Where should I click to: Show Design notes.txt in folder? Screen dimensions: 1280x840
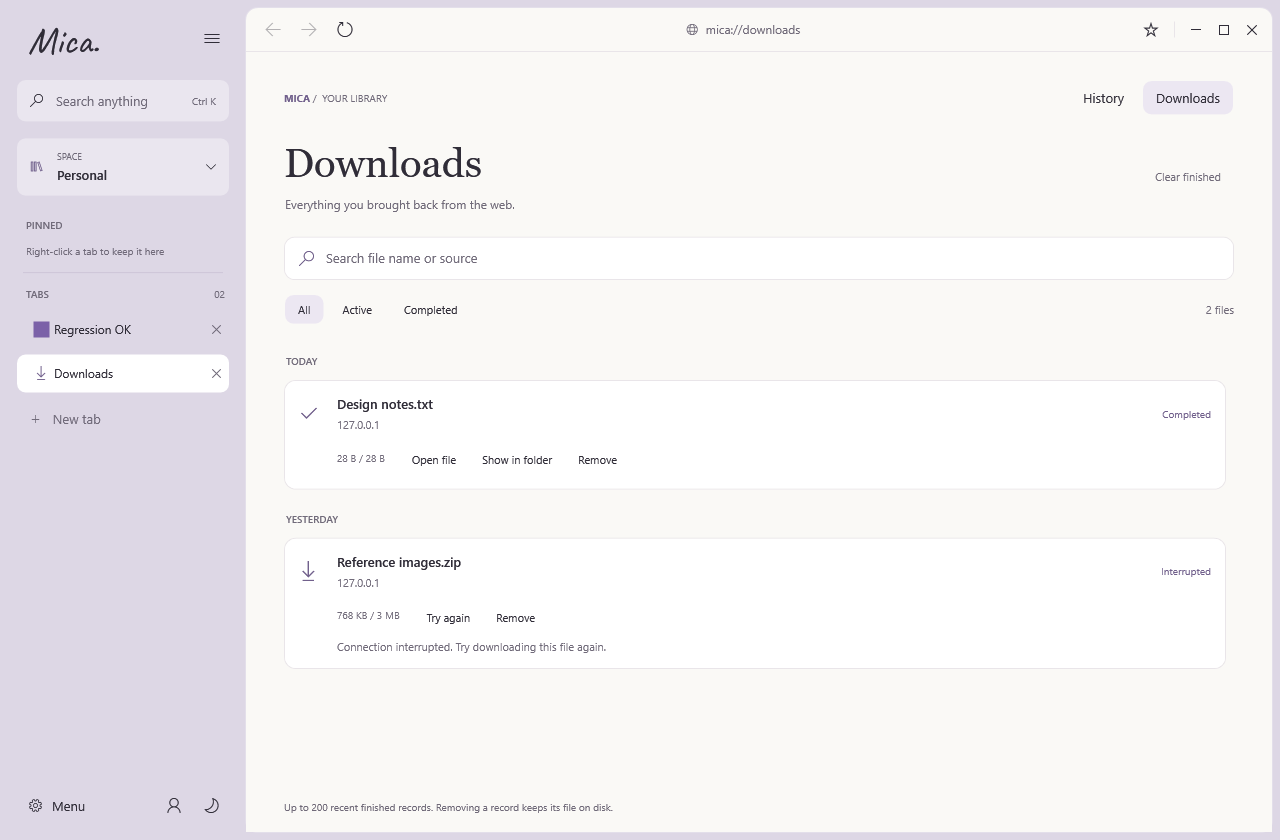pyautogui.click(x=517, y=460)
